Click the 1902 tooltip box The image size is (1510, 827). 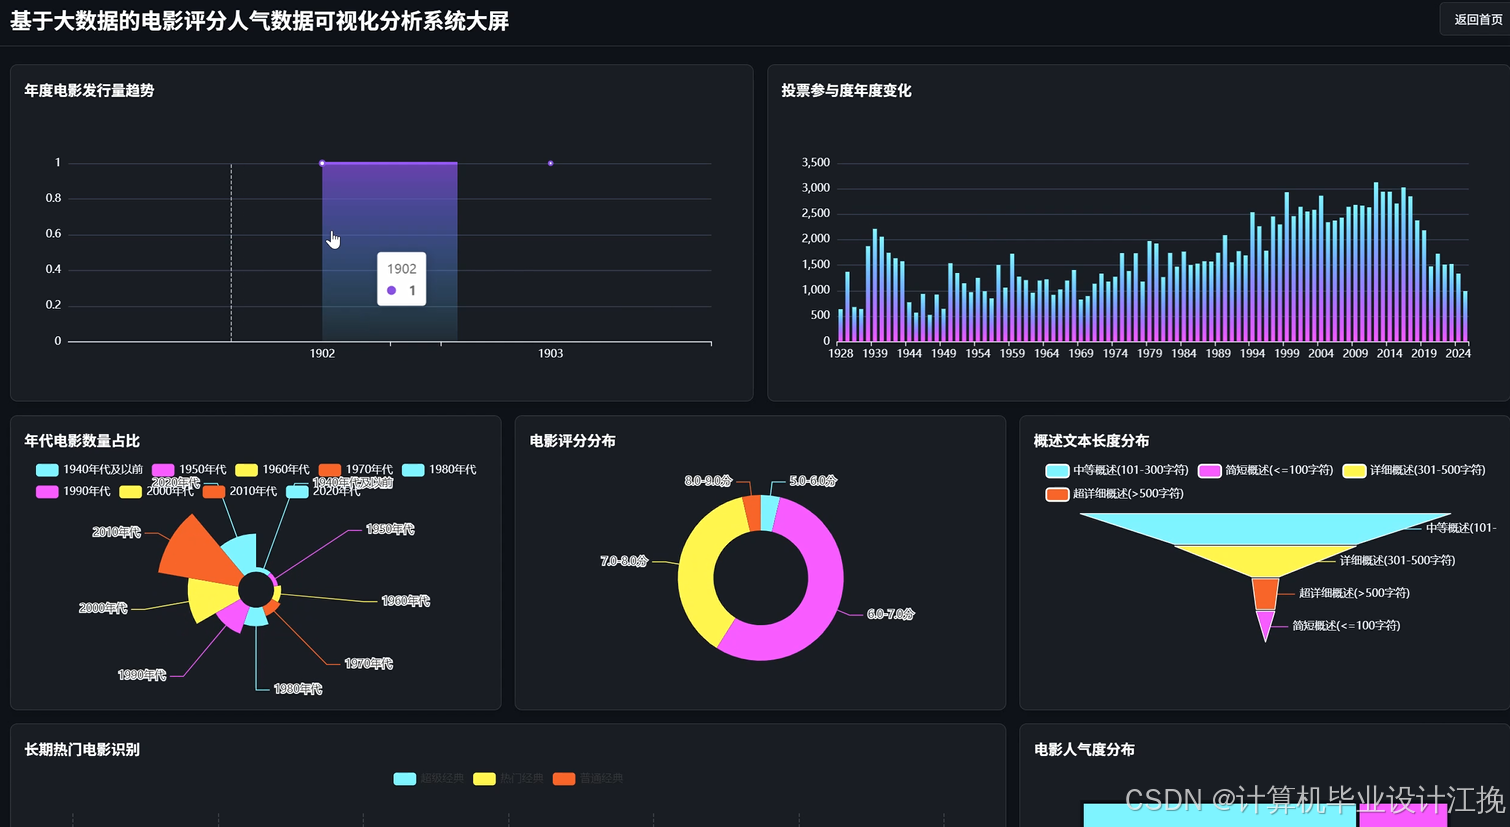tap(401, 279)
